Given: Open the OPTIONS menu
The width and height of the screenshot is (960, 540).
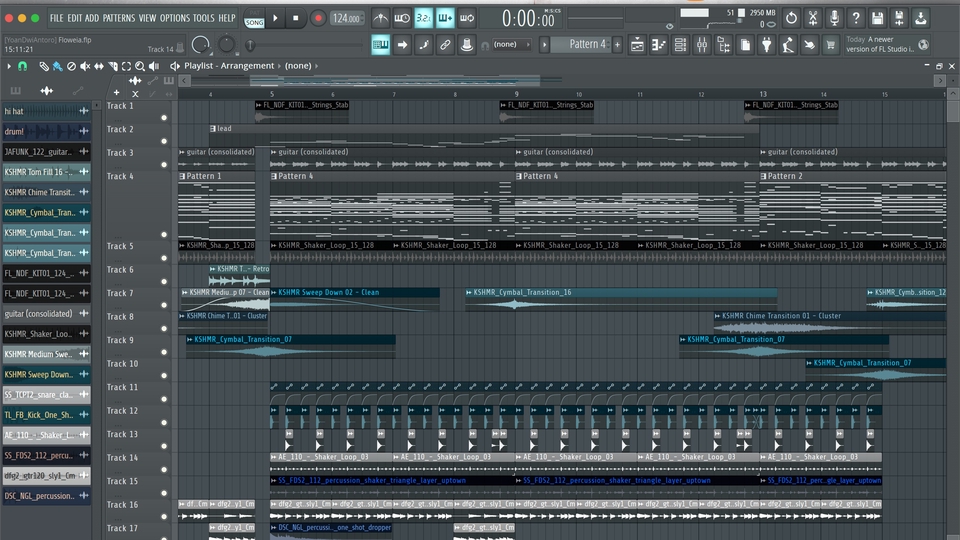Looking at the screenshot, I should coord(175,18).
